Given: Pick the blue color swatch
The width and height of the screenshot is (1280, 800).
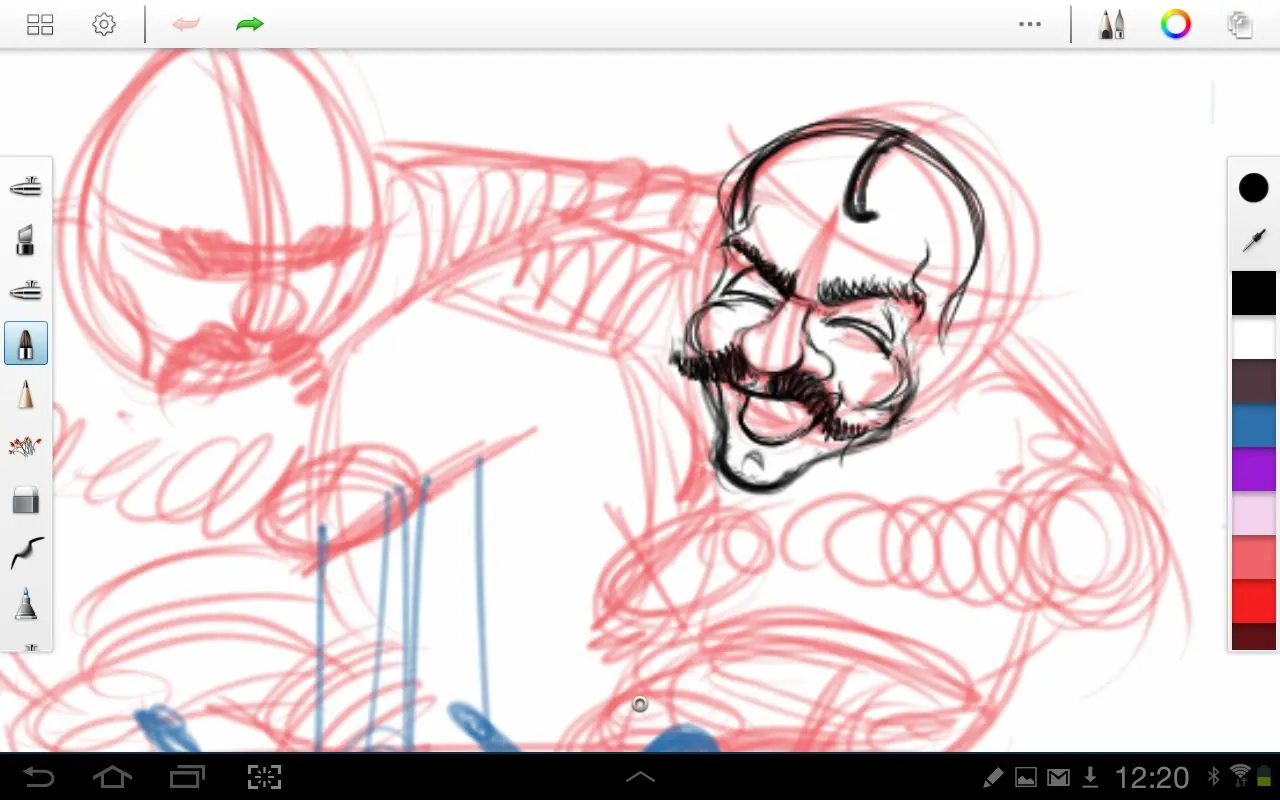Looking at the screenshot, I should [1253, 425].
